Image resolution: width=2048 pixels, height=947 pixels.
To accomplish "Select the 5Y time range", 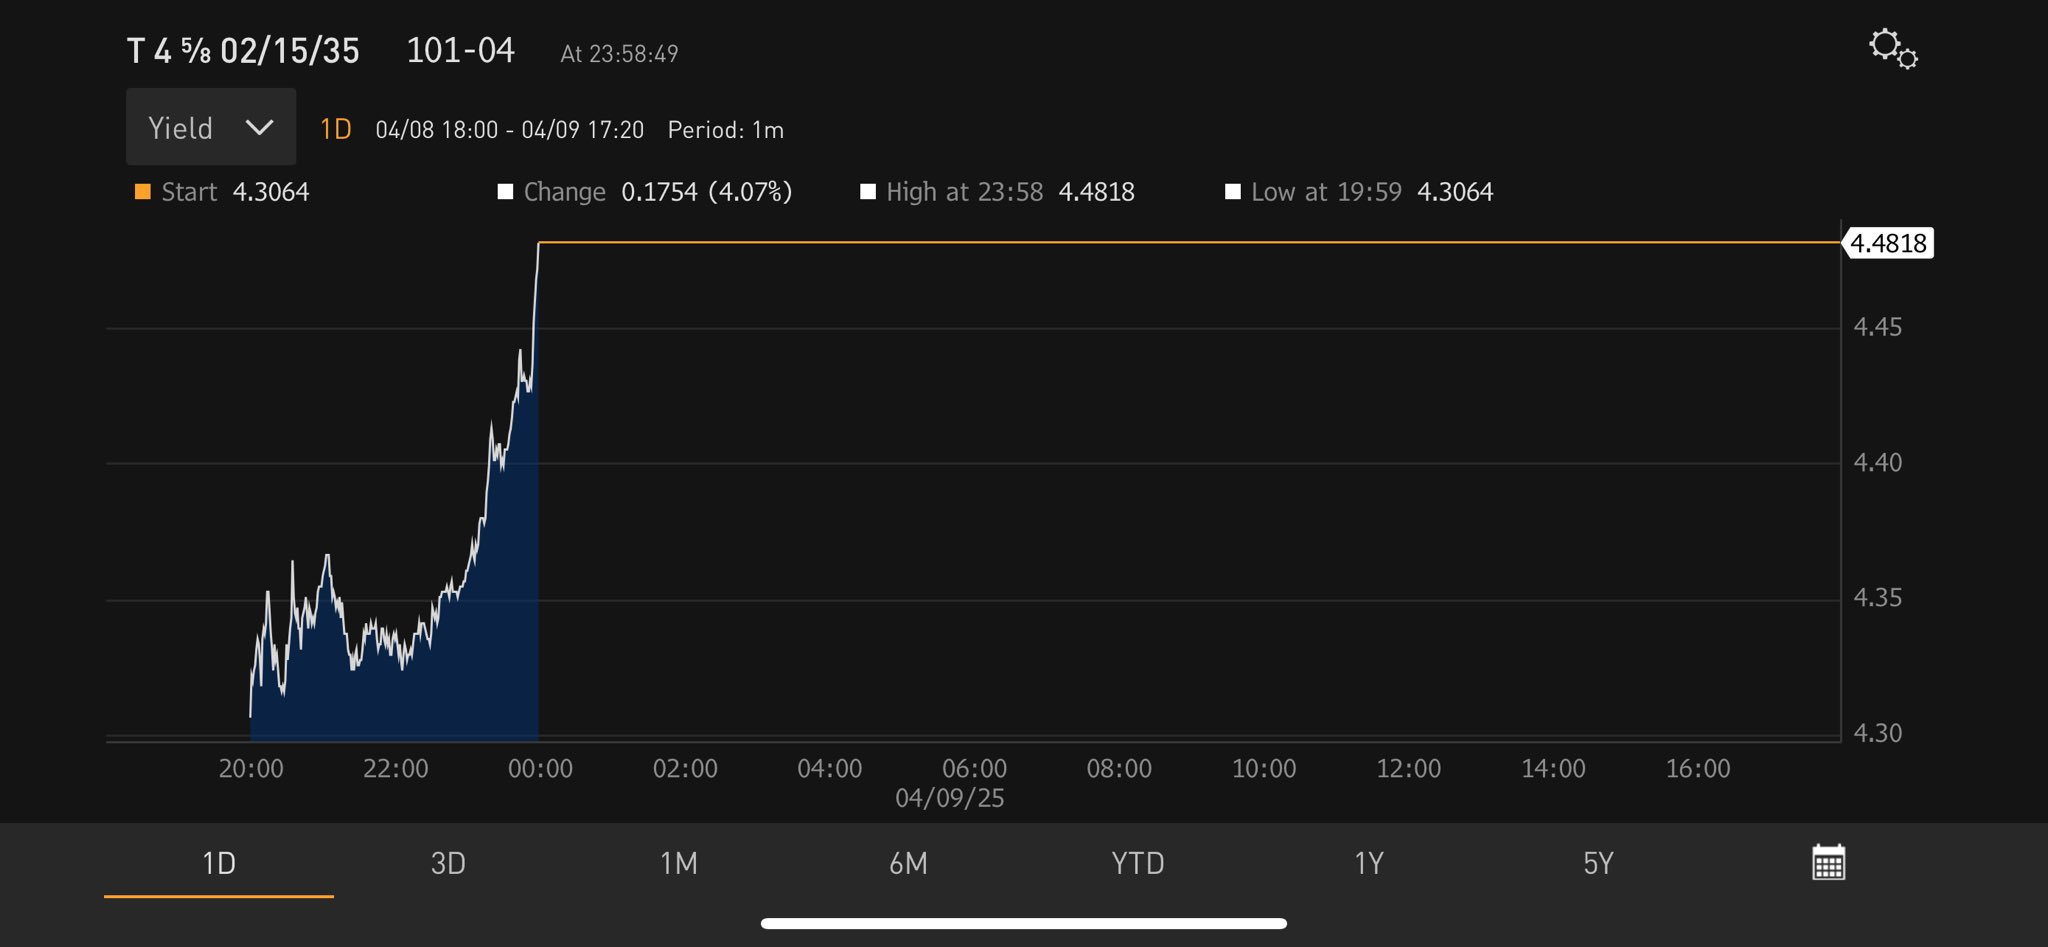I will tap(1598, 863).
